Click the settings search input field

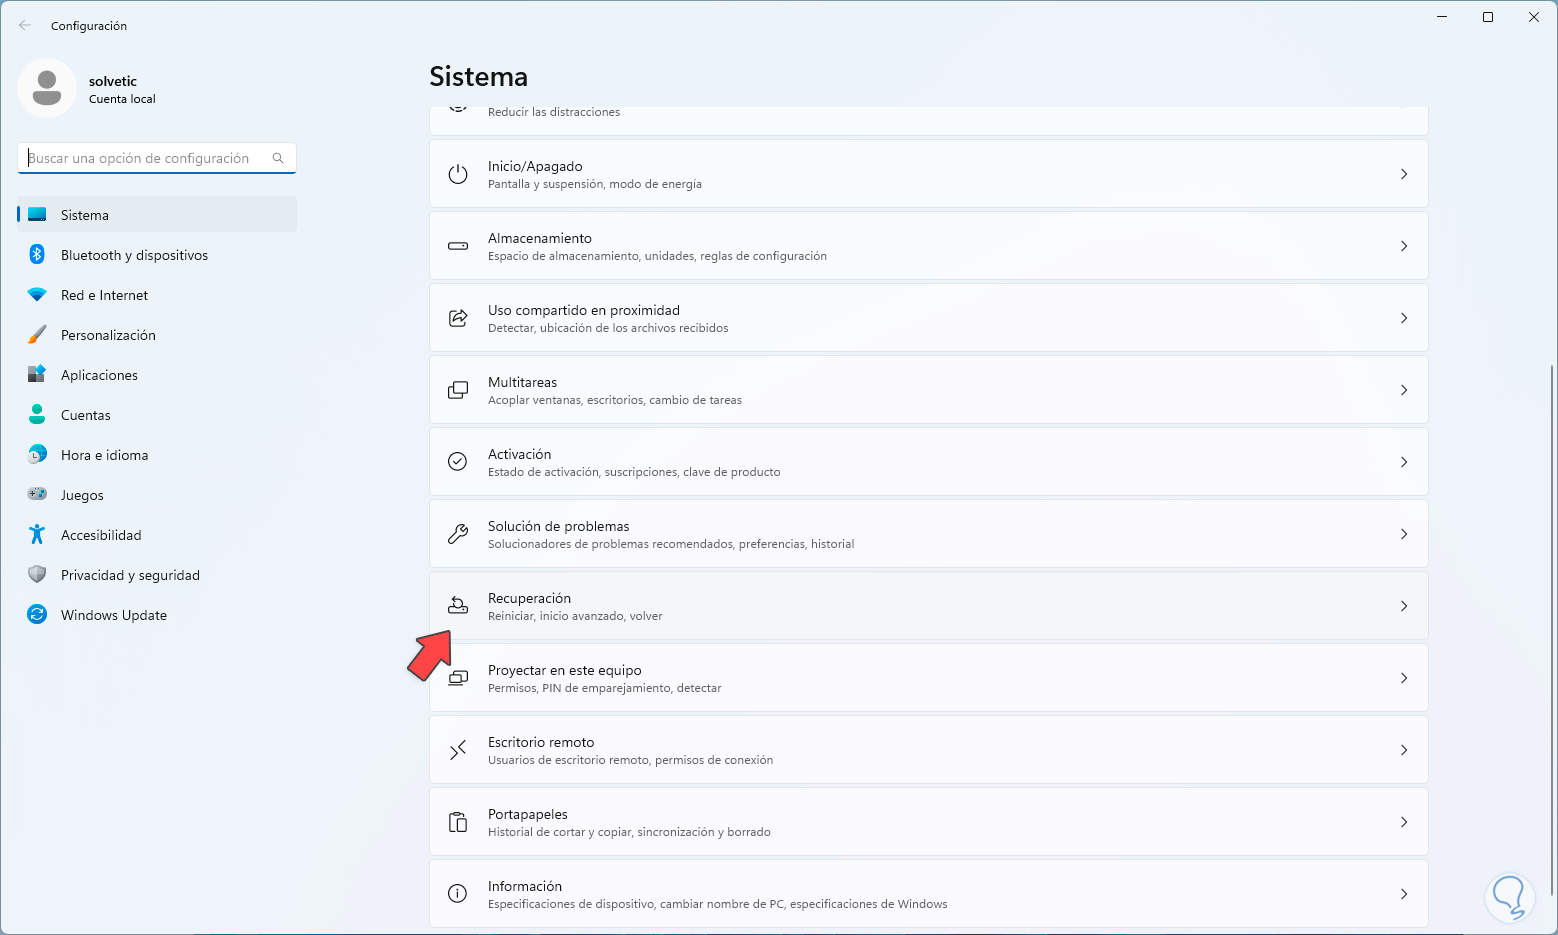(145, 158)
